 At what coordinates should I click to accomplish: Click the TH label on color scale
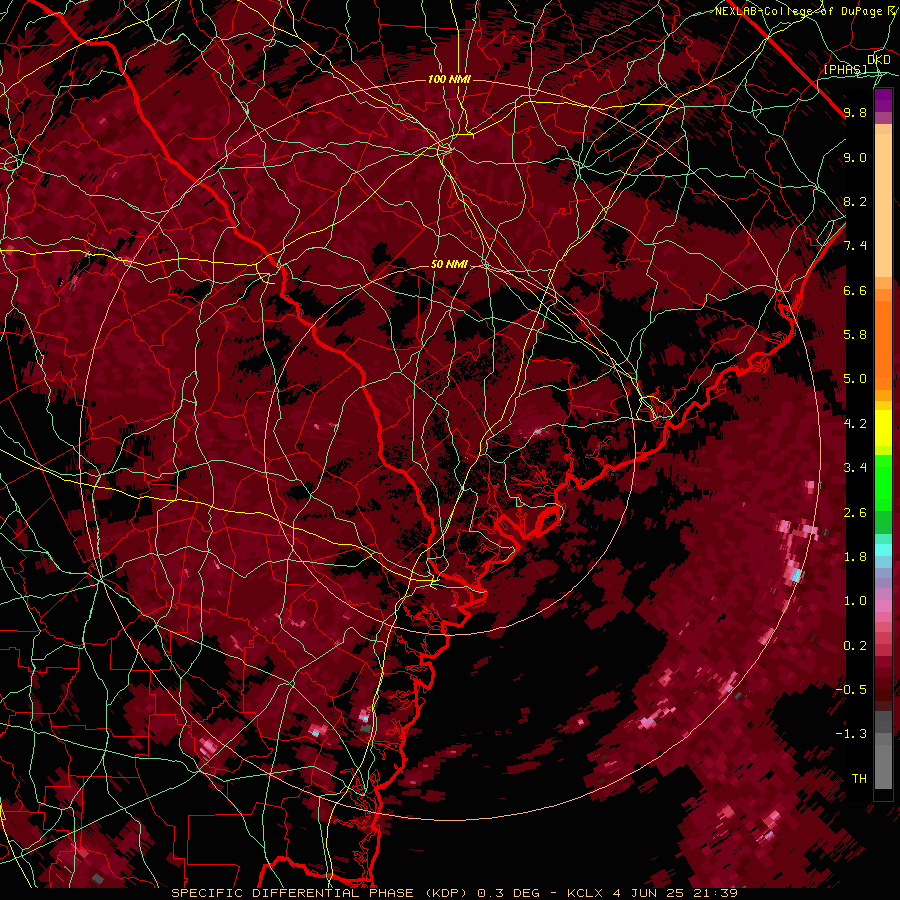point(859,779)
